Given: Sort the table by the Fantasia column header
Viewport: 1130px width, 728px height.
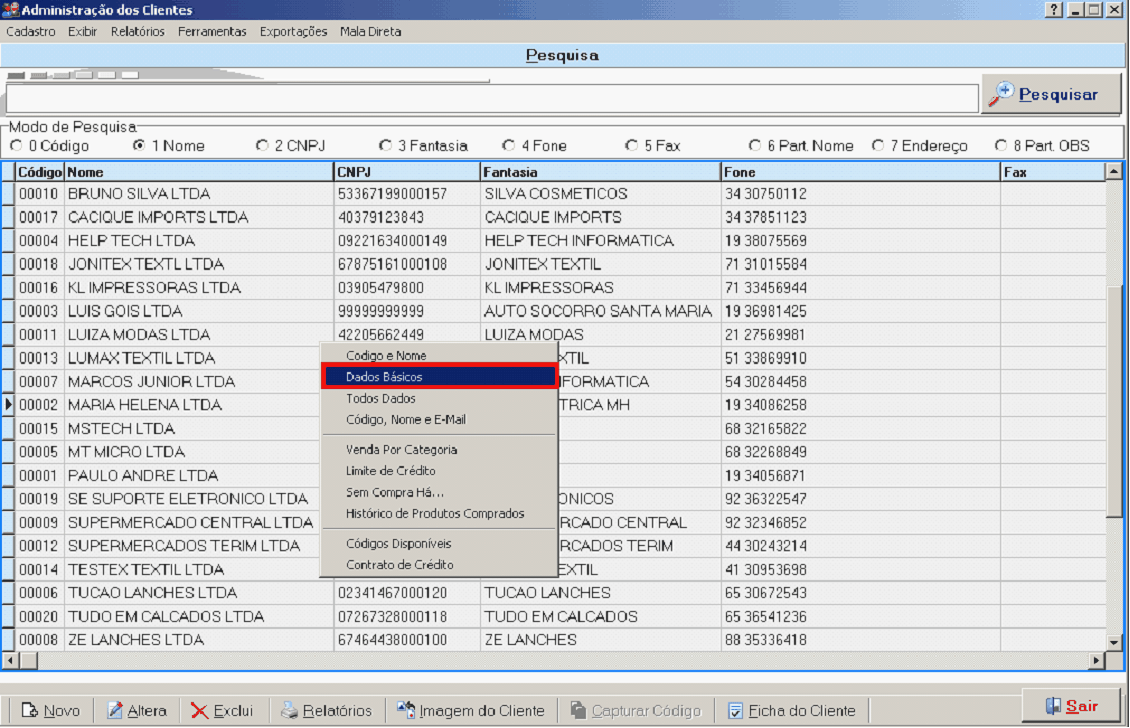Looking at the screenshot, I should click(600, 172).
